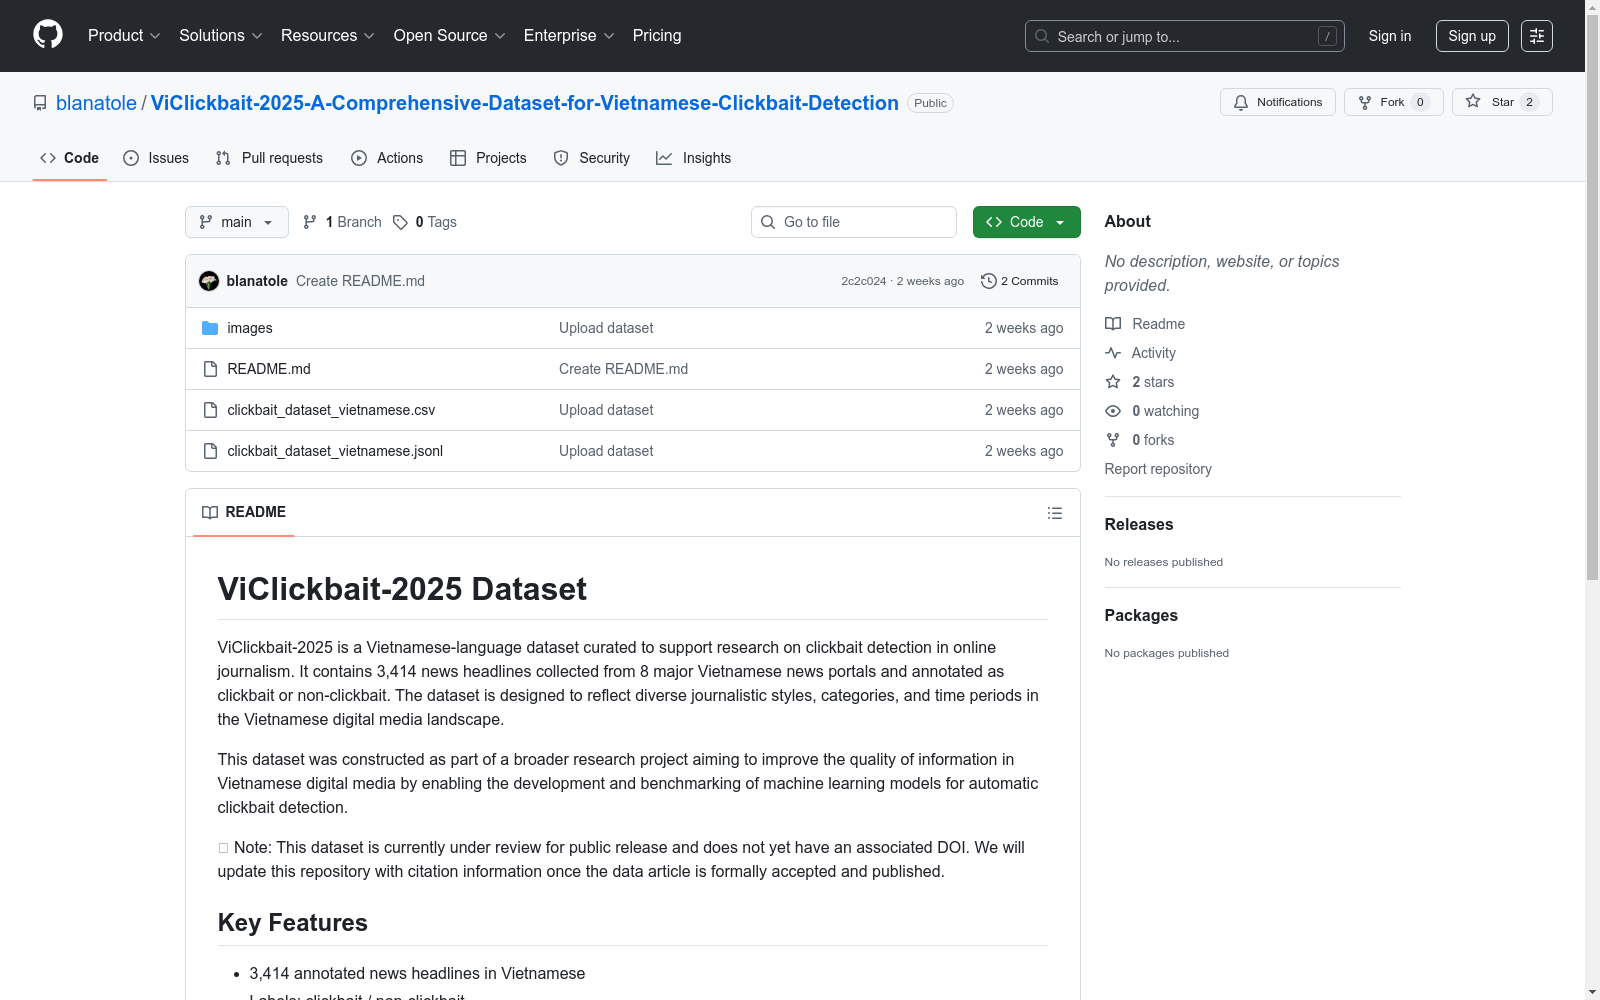Screen dimensions: 1600x1000
Task: Open the Pull requests tab
Action: point(270,158)
